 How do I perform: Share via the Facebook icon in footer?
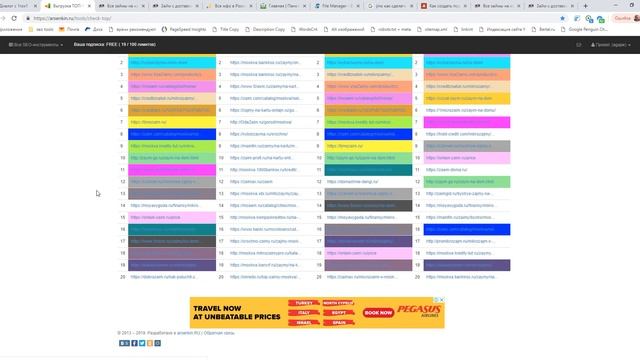(134, 343)
